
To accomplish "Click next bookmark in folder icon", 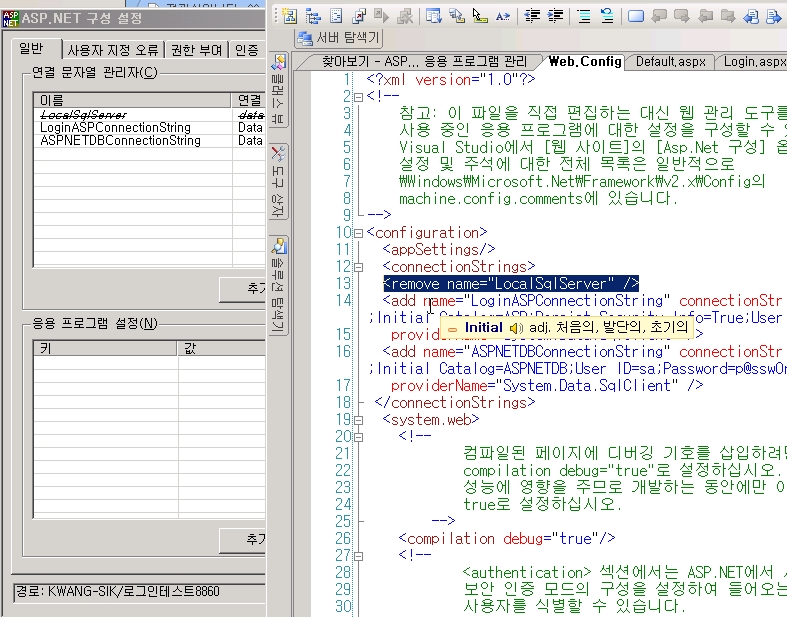I will pyautogui.click(x=728, y=16).
